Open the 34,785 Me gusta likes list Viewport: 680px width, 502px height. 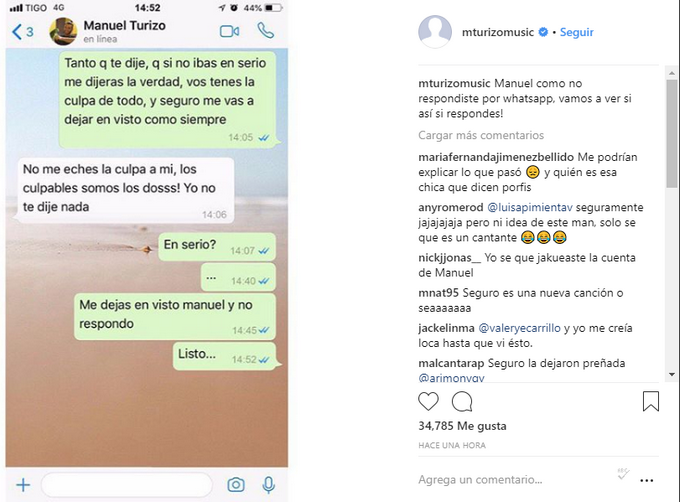[462, 426]
